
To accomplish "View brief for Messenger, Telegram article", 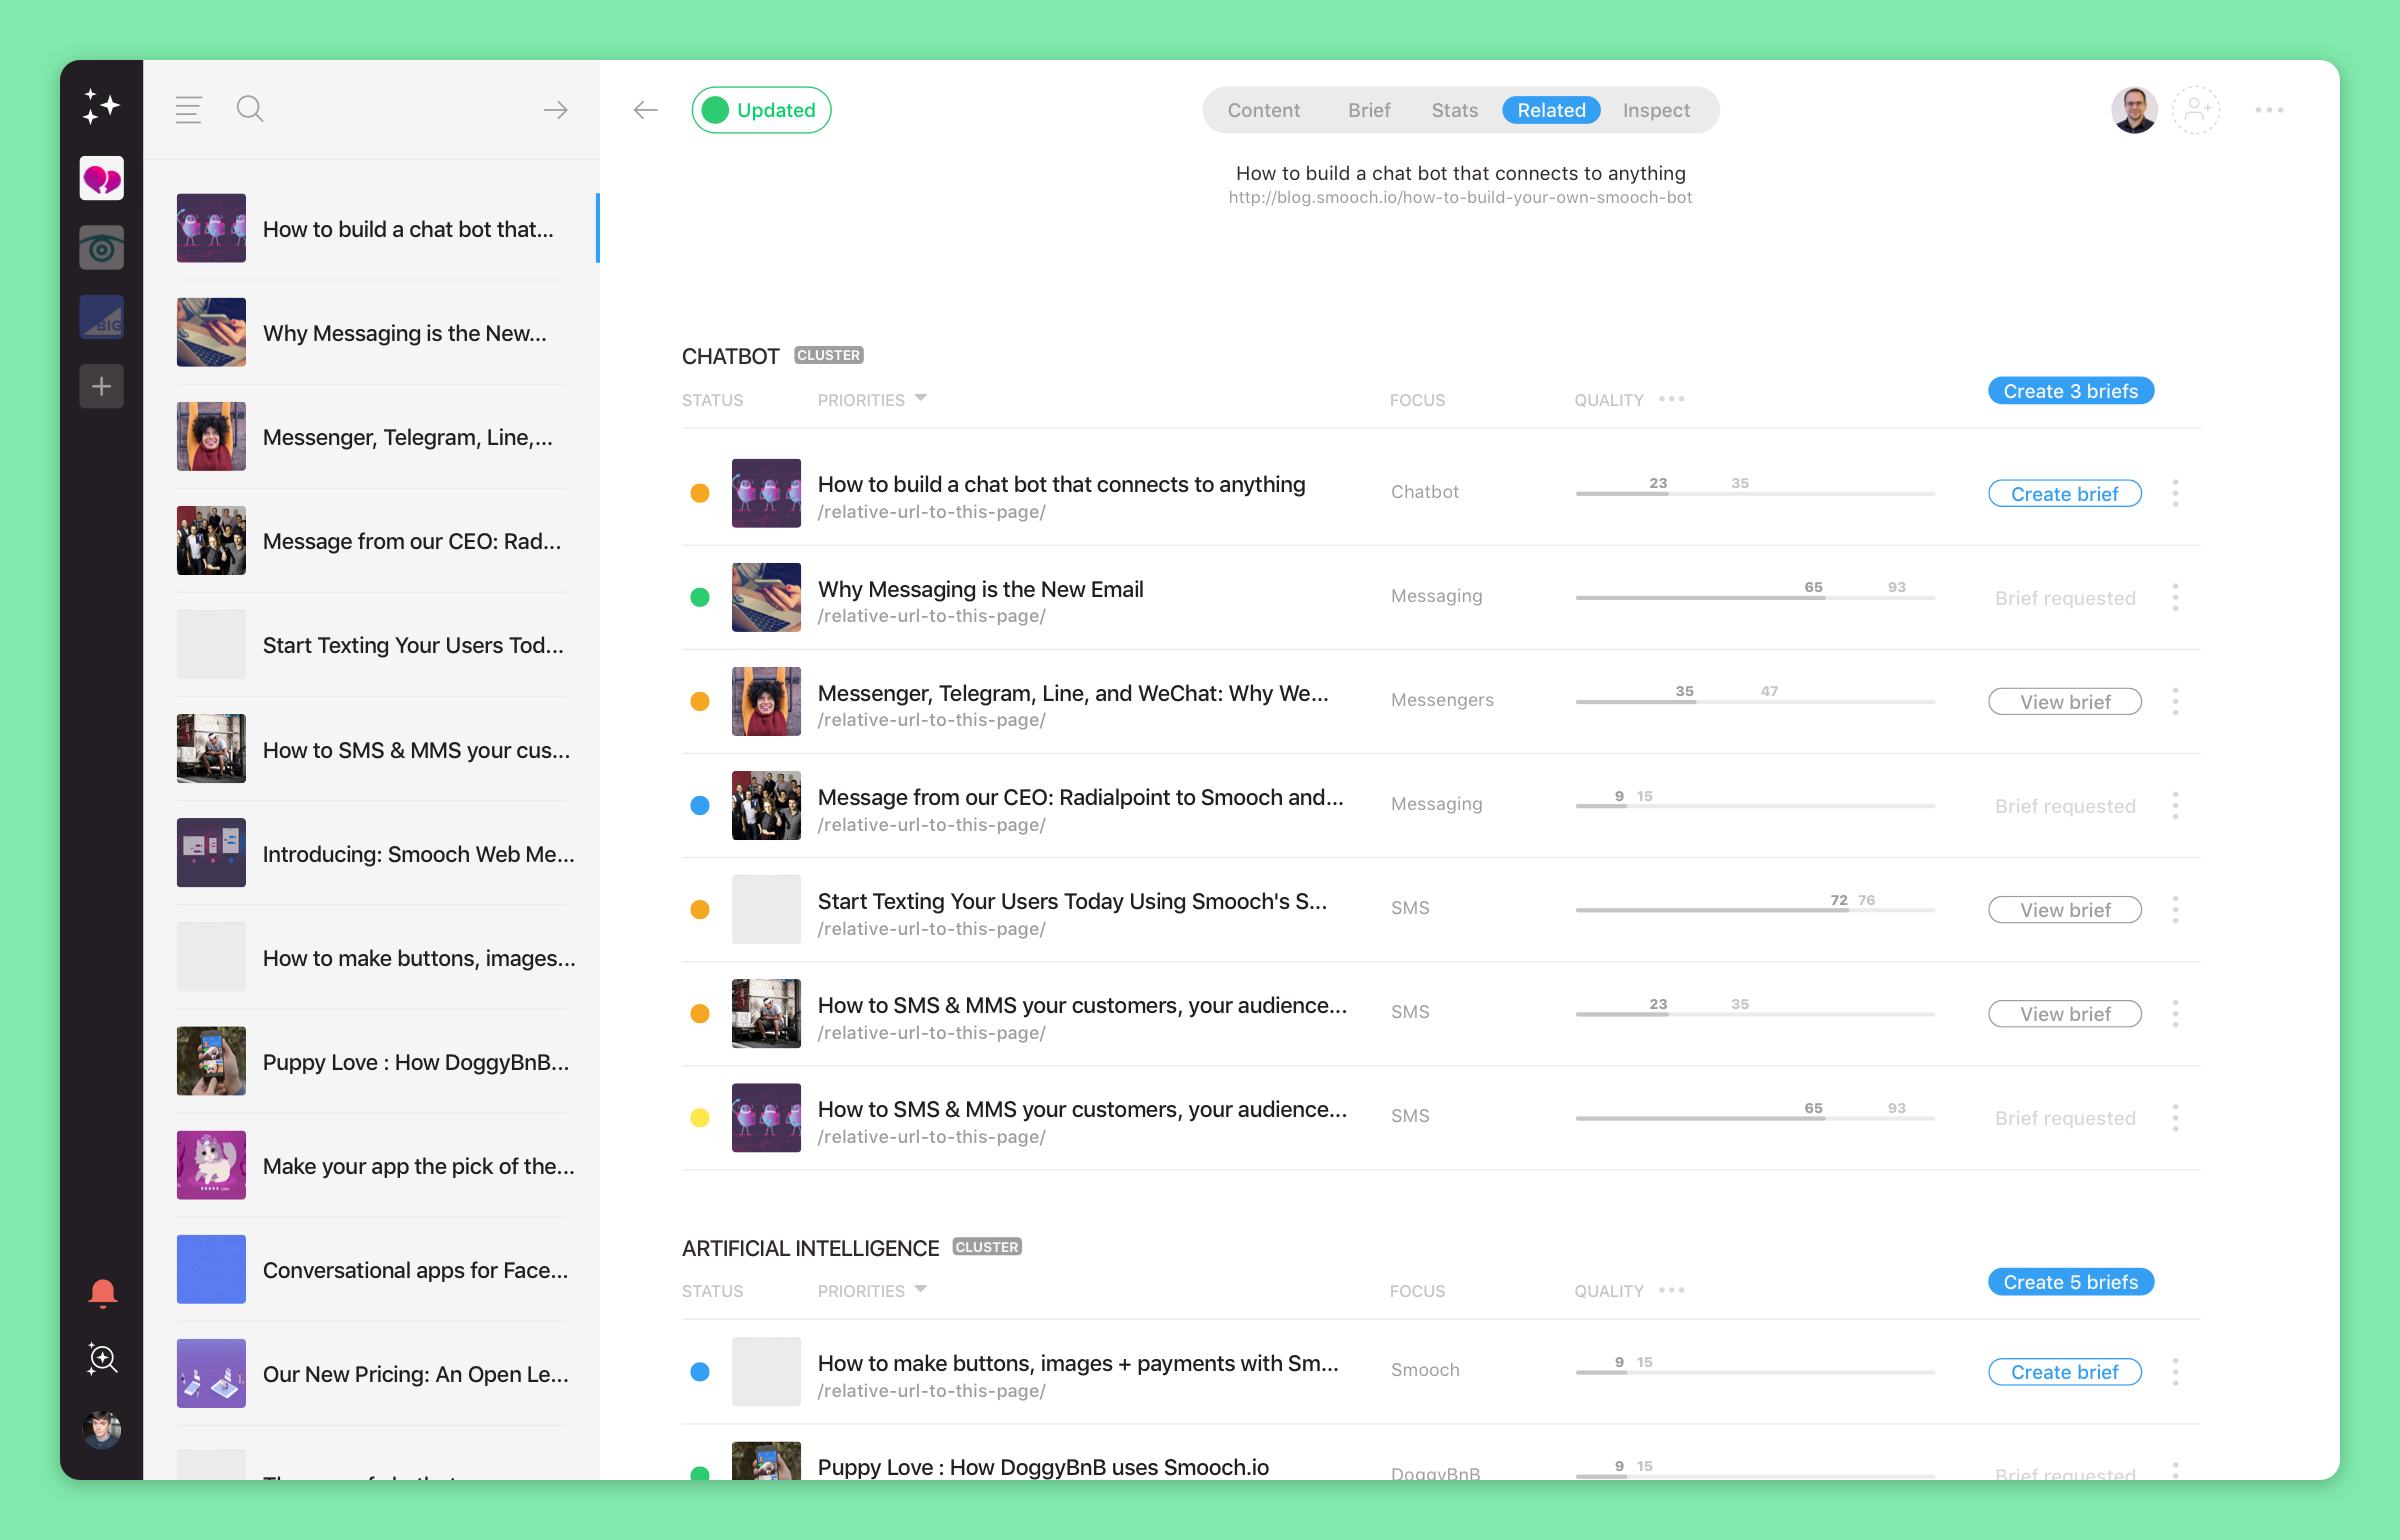I will point(2064,702).
